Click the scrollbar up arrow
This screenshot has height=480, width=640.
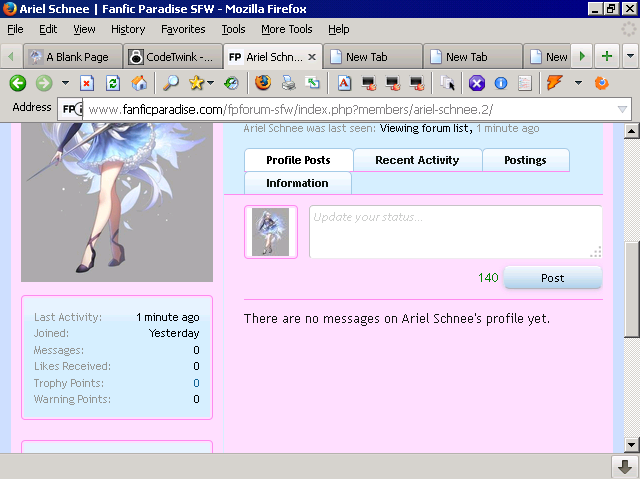[x=631, y=131]
